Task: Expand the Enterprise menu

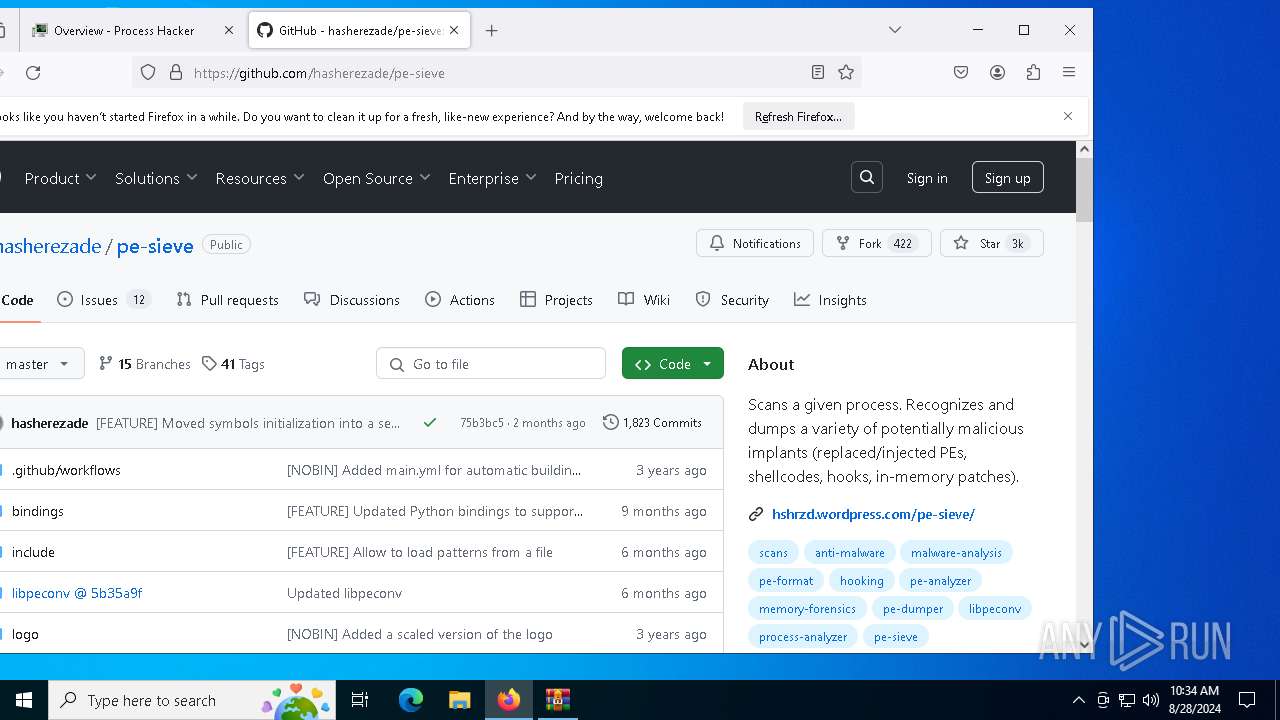Action: 492,178
